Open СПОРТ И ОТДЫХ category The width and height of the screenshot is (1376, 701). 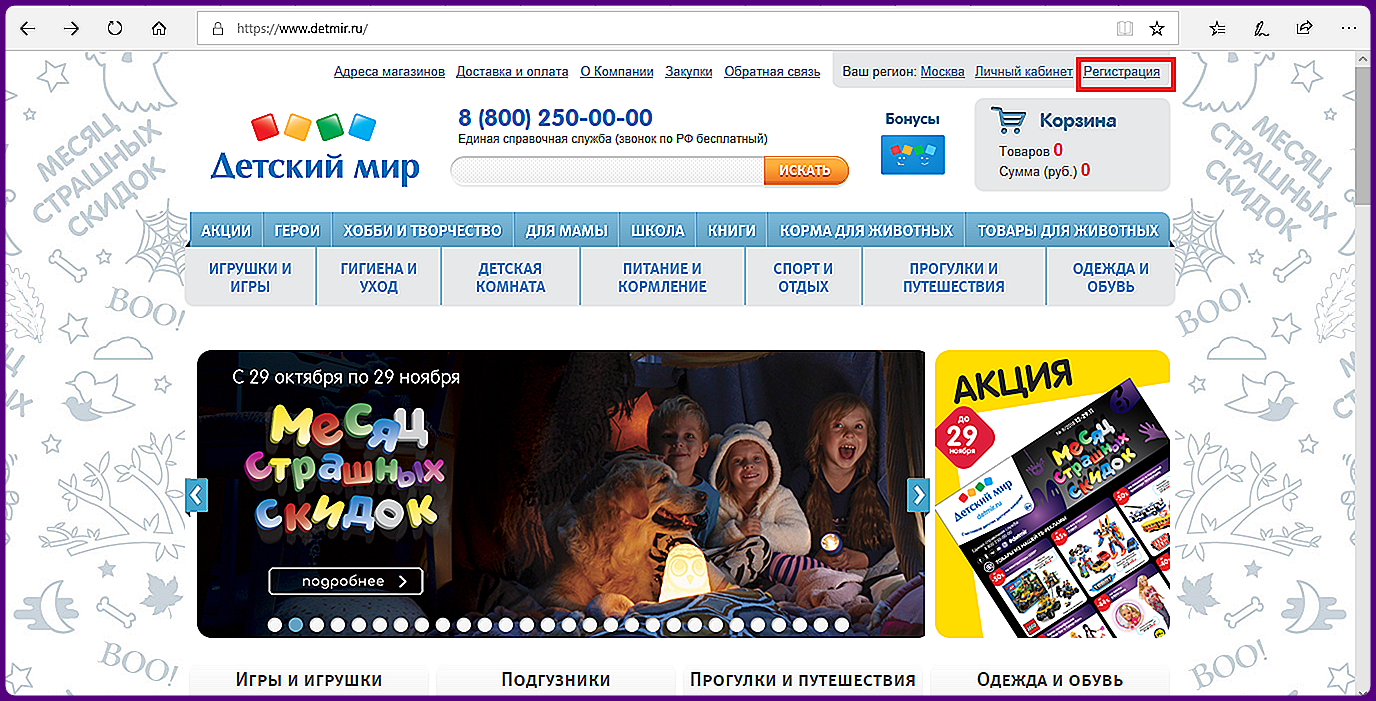coord(803,277)
